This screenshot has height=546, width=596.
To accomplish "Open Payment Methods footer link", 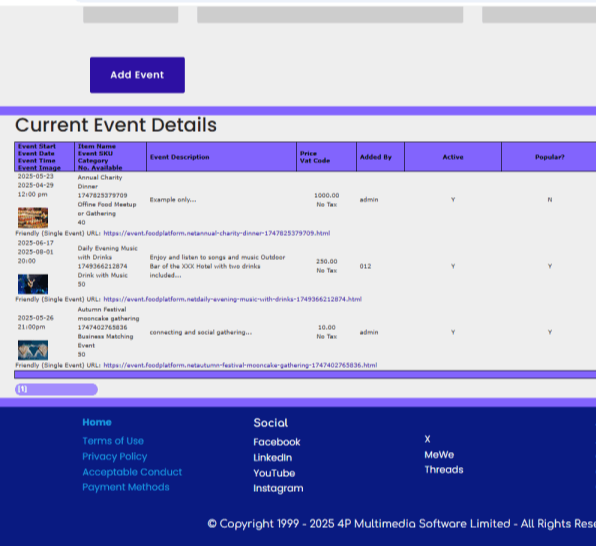I will click(126, 487).
